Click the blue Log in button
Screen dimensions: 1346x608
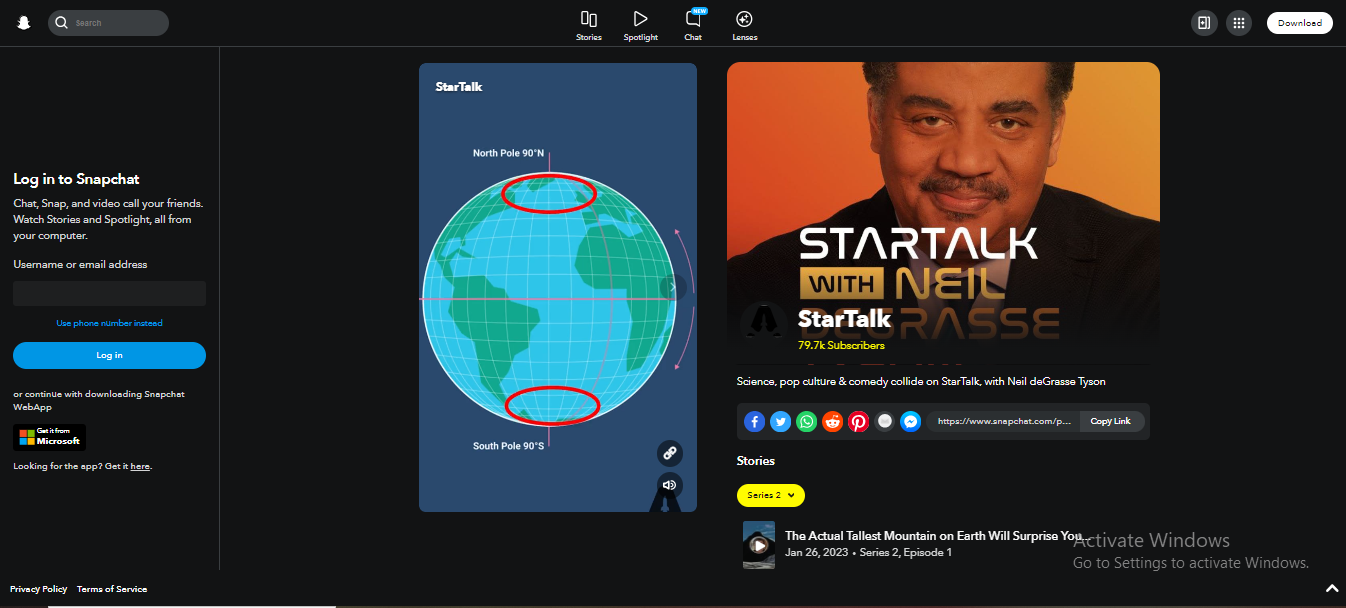click(109, 355)
